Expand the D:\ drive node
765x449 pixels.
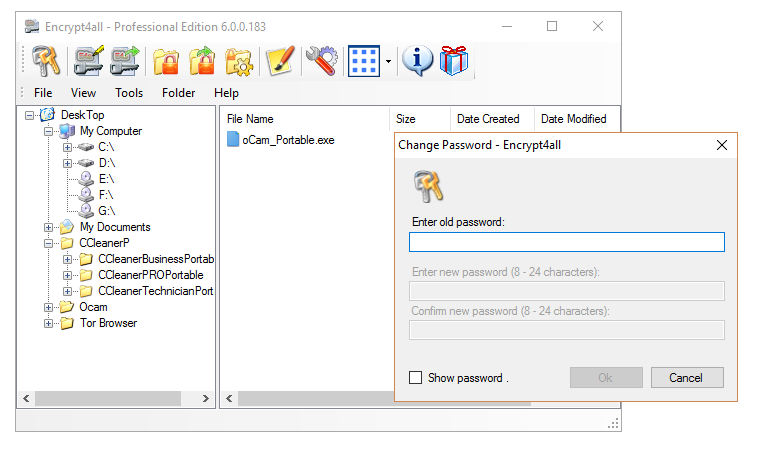(67, 163)
